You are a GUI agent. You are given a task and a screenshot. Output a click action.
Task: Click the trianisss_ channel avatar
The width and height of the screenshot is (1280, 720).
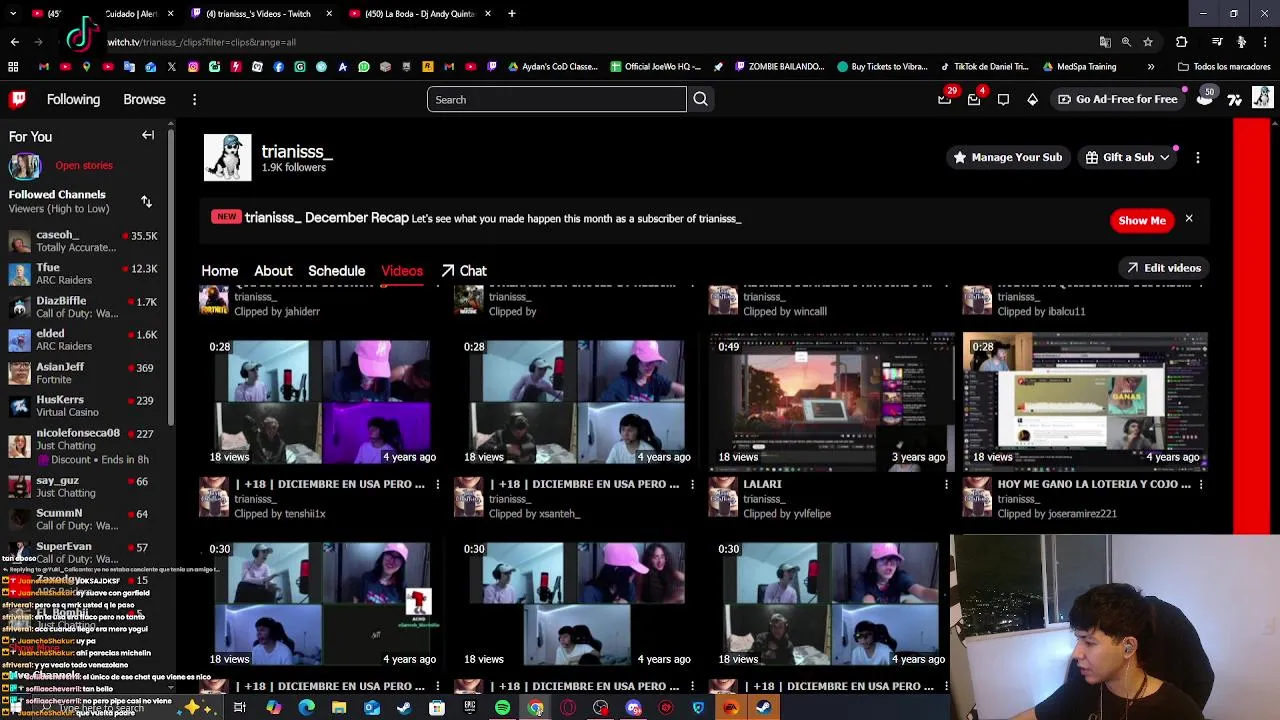point(228,157)
